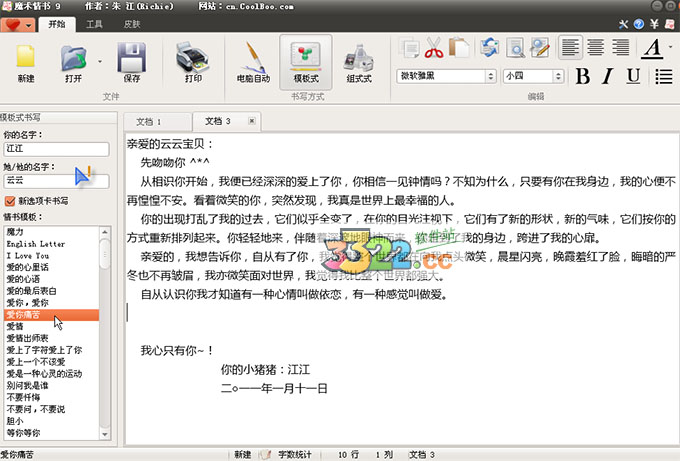The width and height of the screenshot is (680, 461).
Task: Click the 她/他的名字 input field
Action: click(x=56, y=180)
